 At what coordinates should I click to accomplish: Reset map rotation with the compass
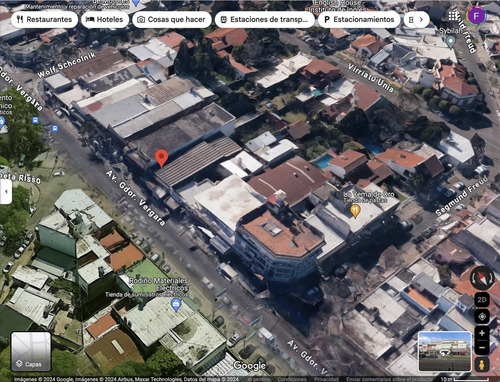coord(482,278)
